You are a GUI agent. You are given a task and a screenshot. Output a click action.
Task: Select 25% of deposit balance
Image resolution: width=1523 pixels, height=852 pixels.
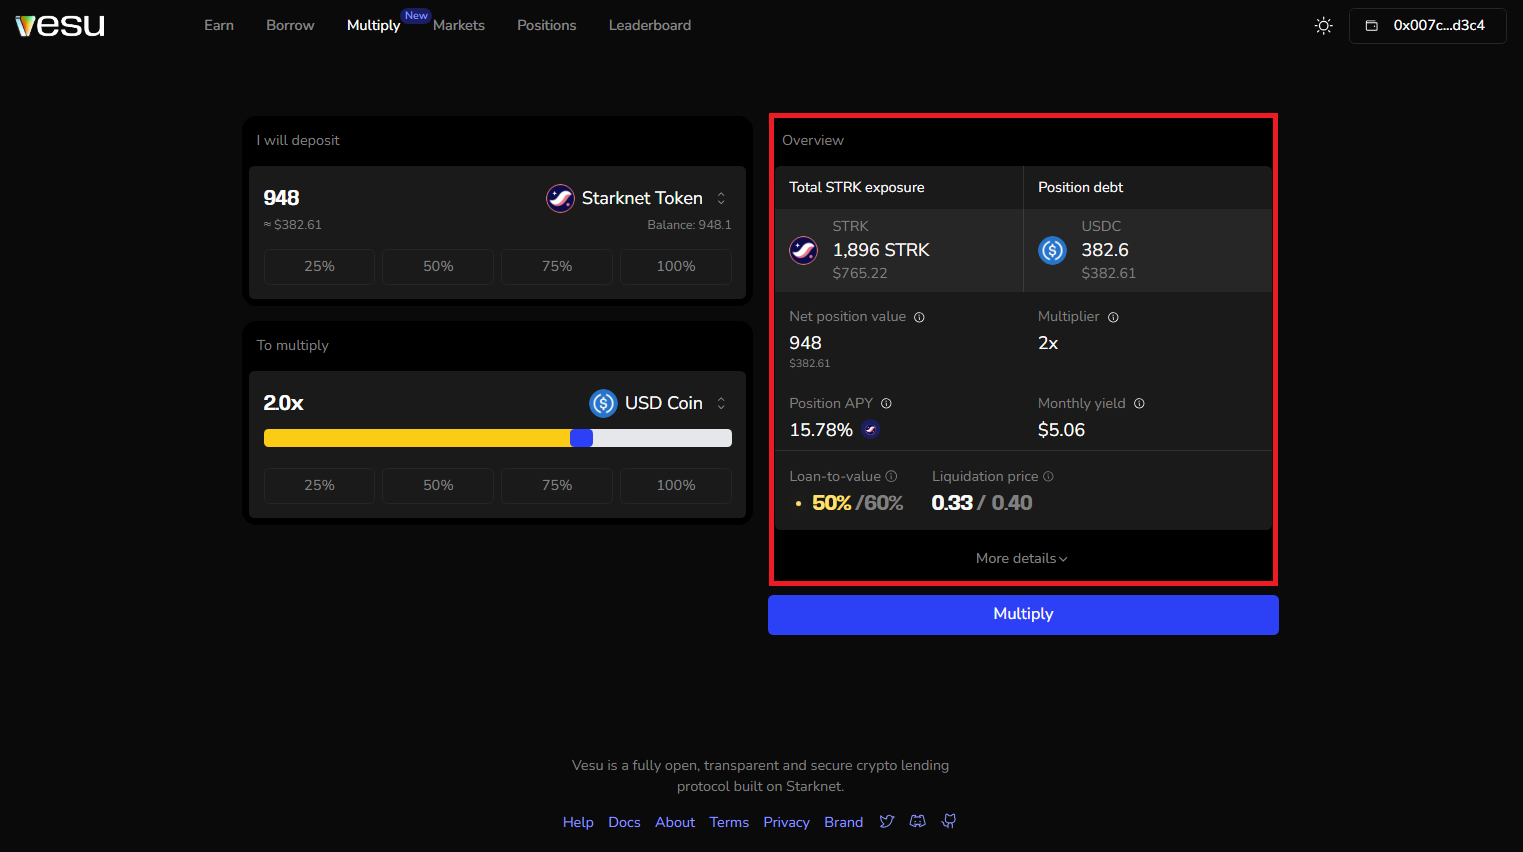click(319, 266)
